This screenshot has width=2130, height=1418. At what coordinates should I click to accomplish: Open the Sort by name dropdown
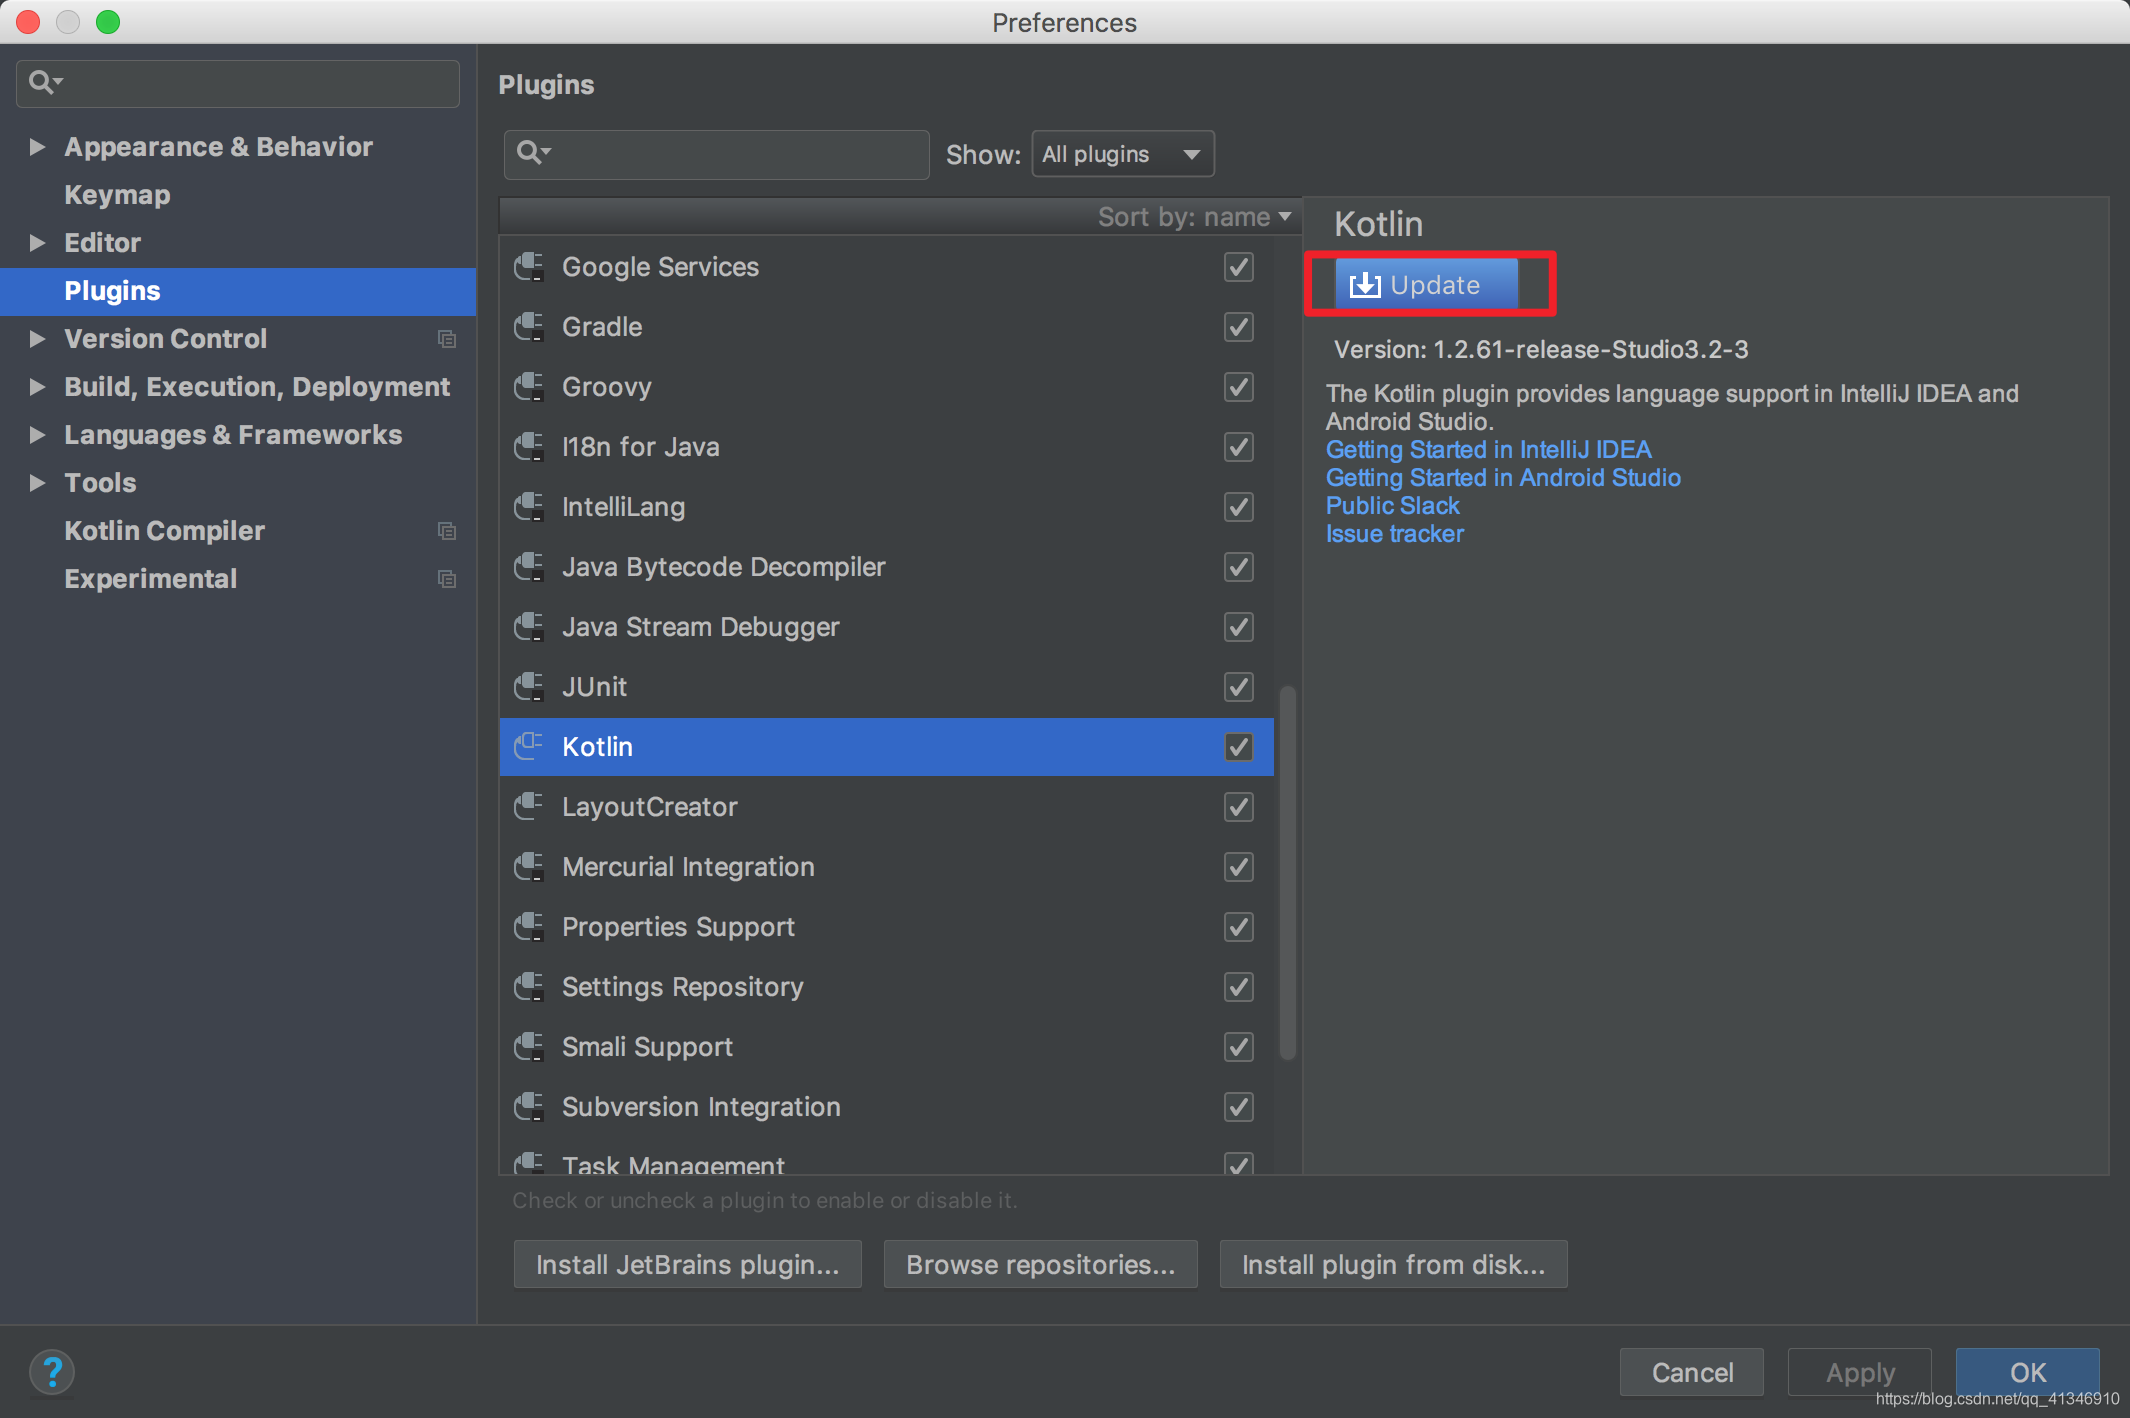tap(1195, 217)
